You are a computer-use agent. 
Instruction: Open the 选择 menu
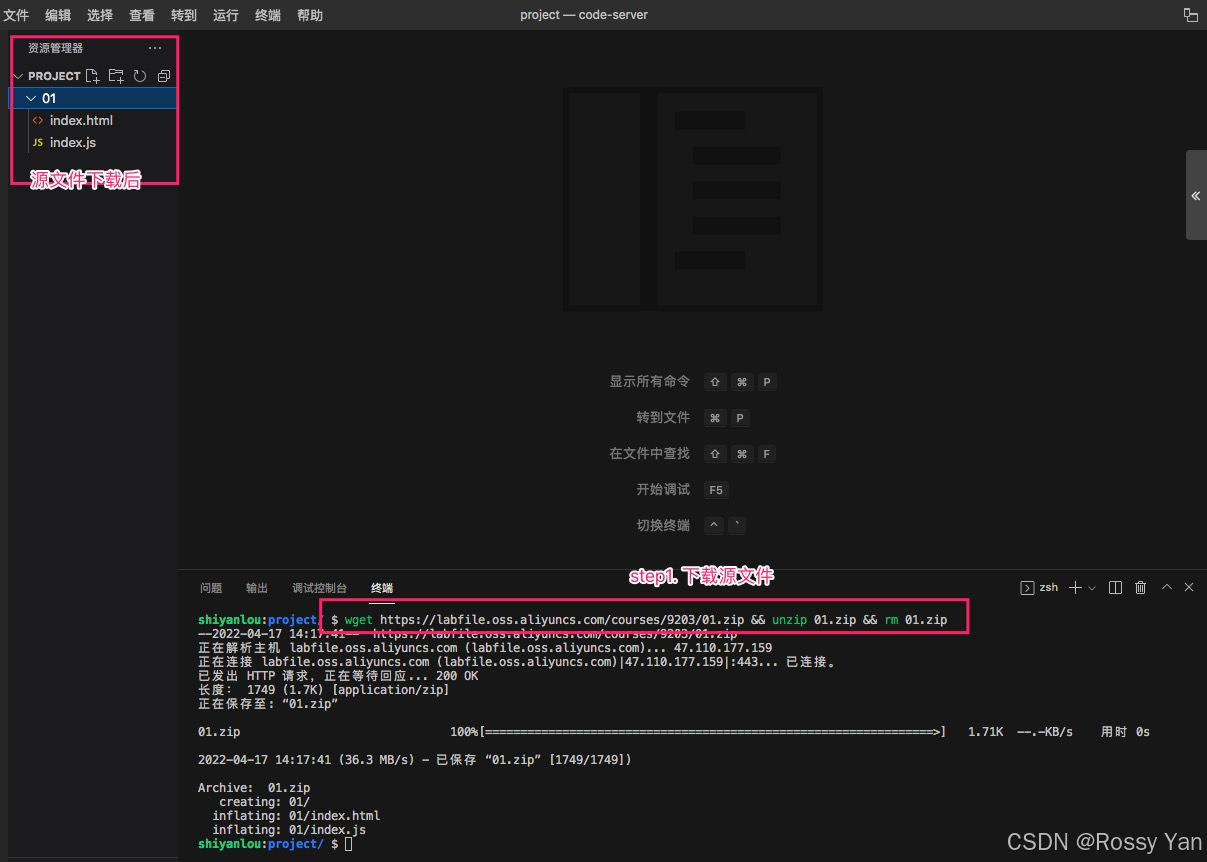(x=100, y=15)
